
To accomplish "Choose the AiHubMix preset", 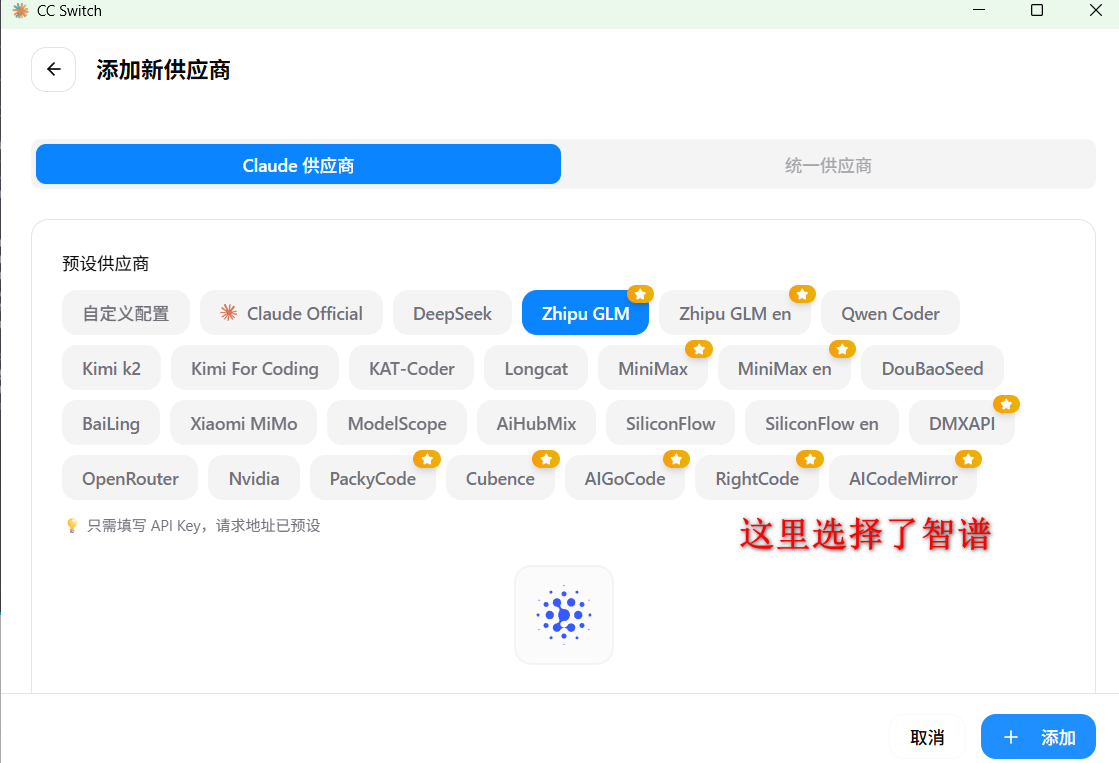I will pos(536,423).
